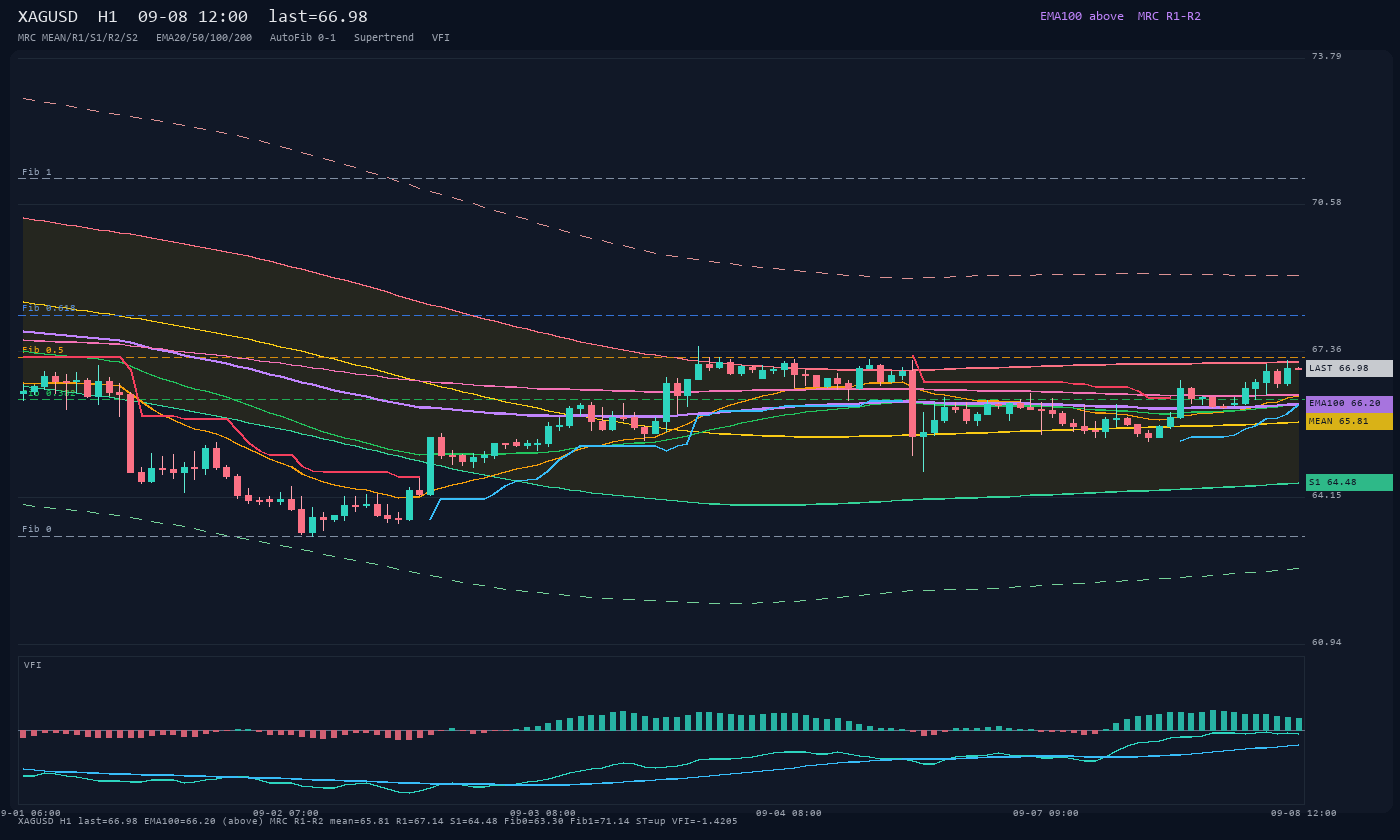Click the 09-08 12:00 timestamp in the title
This screenshot has height=840, width=1400.
[x=193, y=17]
